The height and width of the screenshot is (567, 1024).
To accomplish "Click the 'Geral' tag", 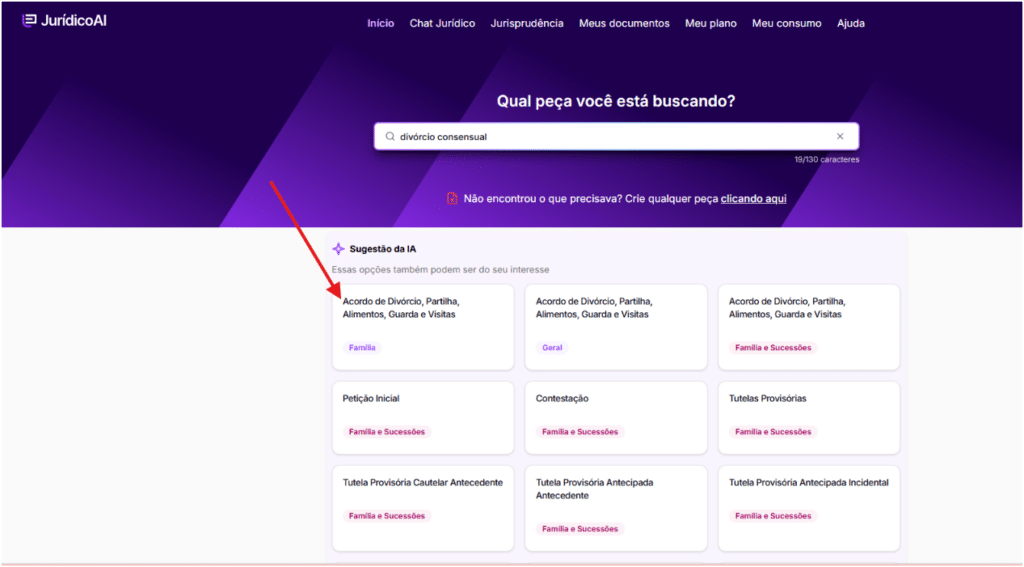I will point(552,348).
